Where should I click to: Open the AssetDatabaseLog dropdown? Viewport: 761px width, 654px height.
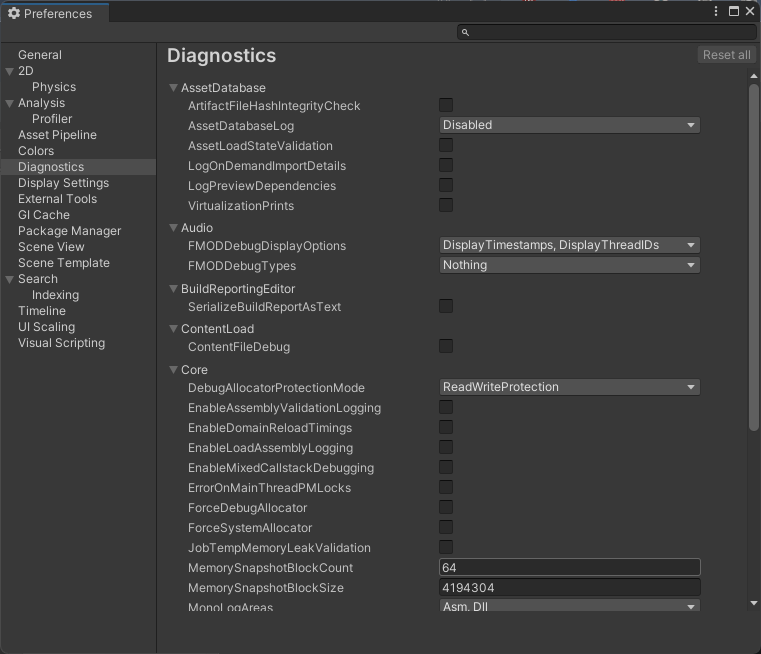[569, 125]
